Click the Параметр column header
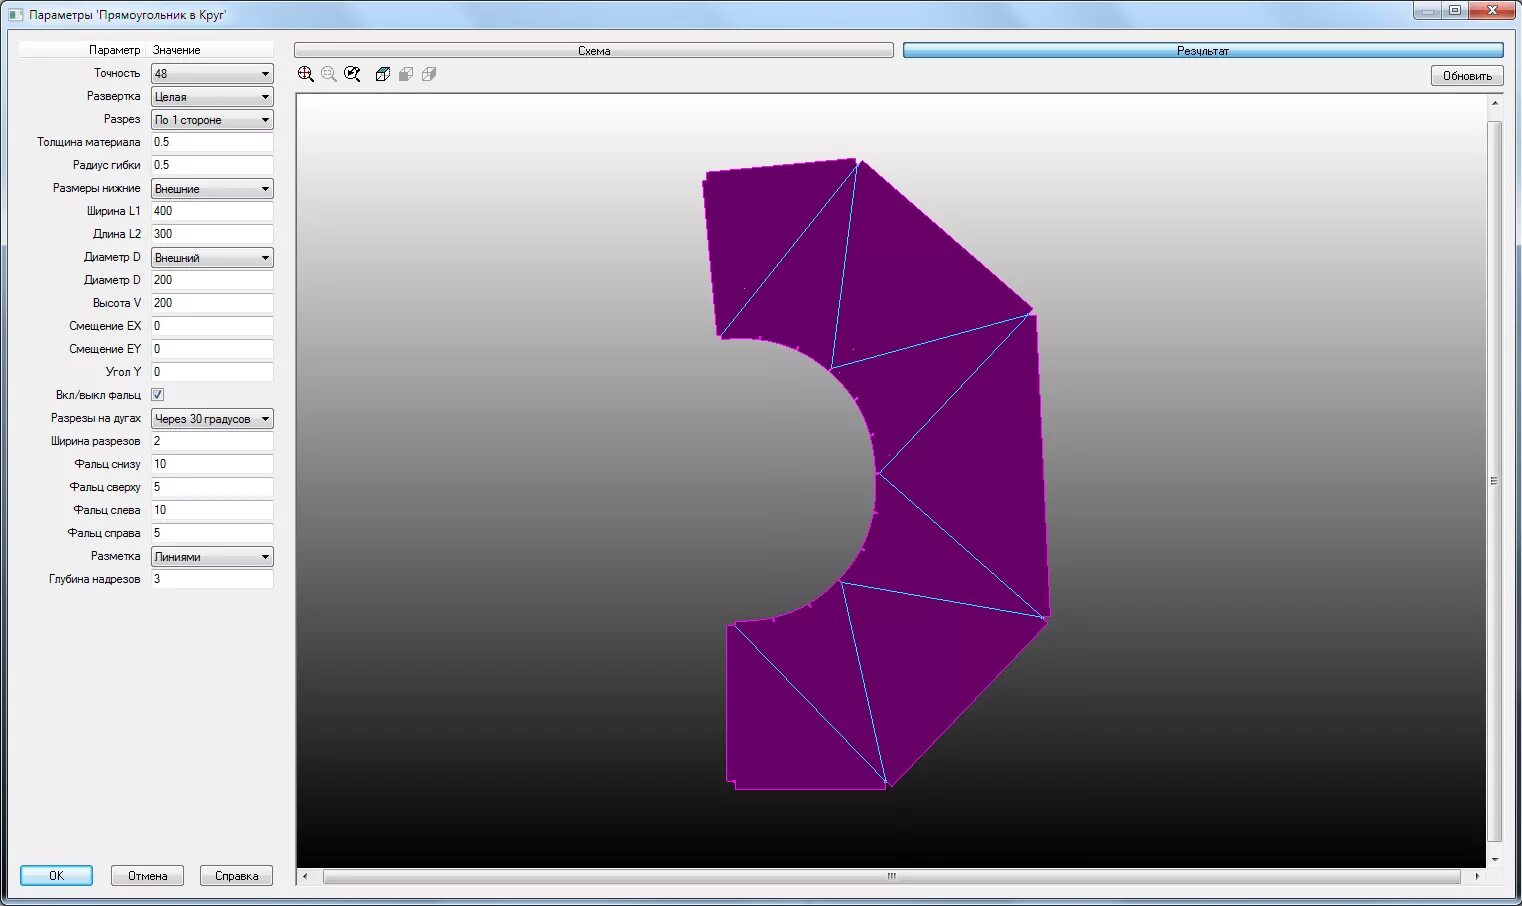 pos(115,50)
